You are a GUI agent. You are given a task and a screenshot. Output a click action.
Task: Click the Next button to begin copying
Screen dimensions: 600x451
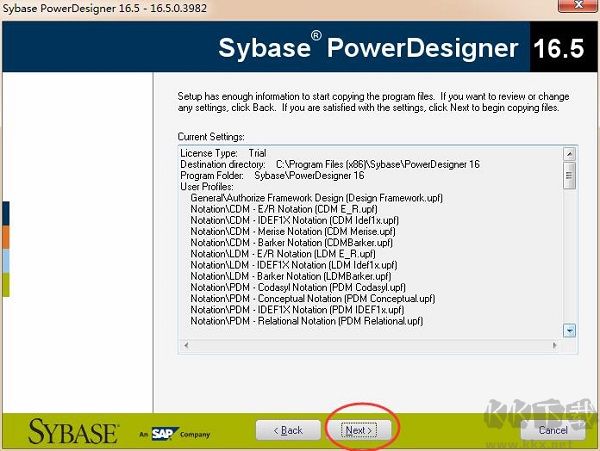coord(358,430)
